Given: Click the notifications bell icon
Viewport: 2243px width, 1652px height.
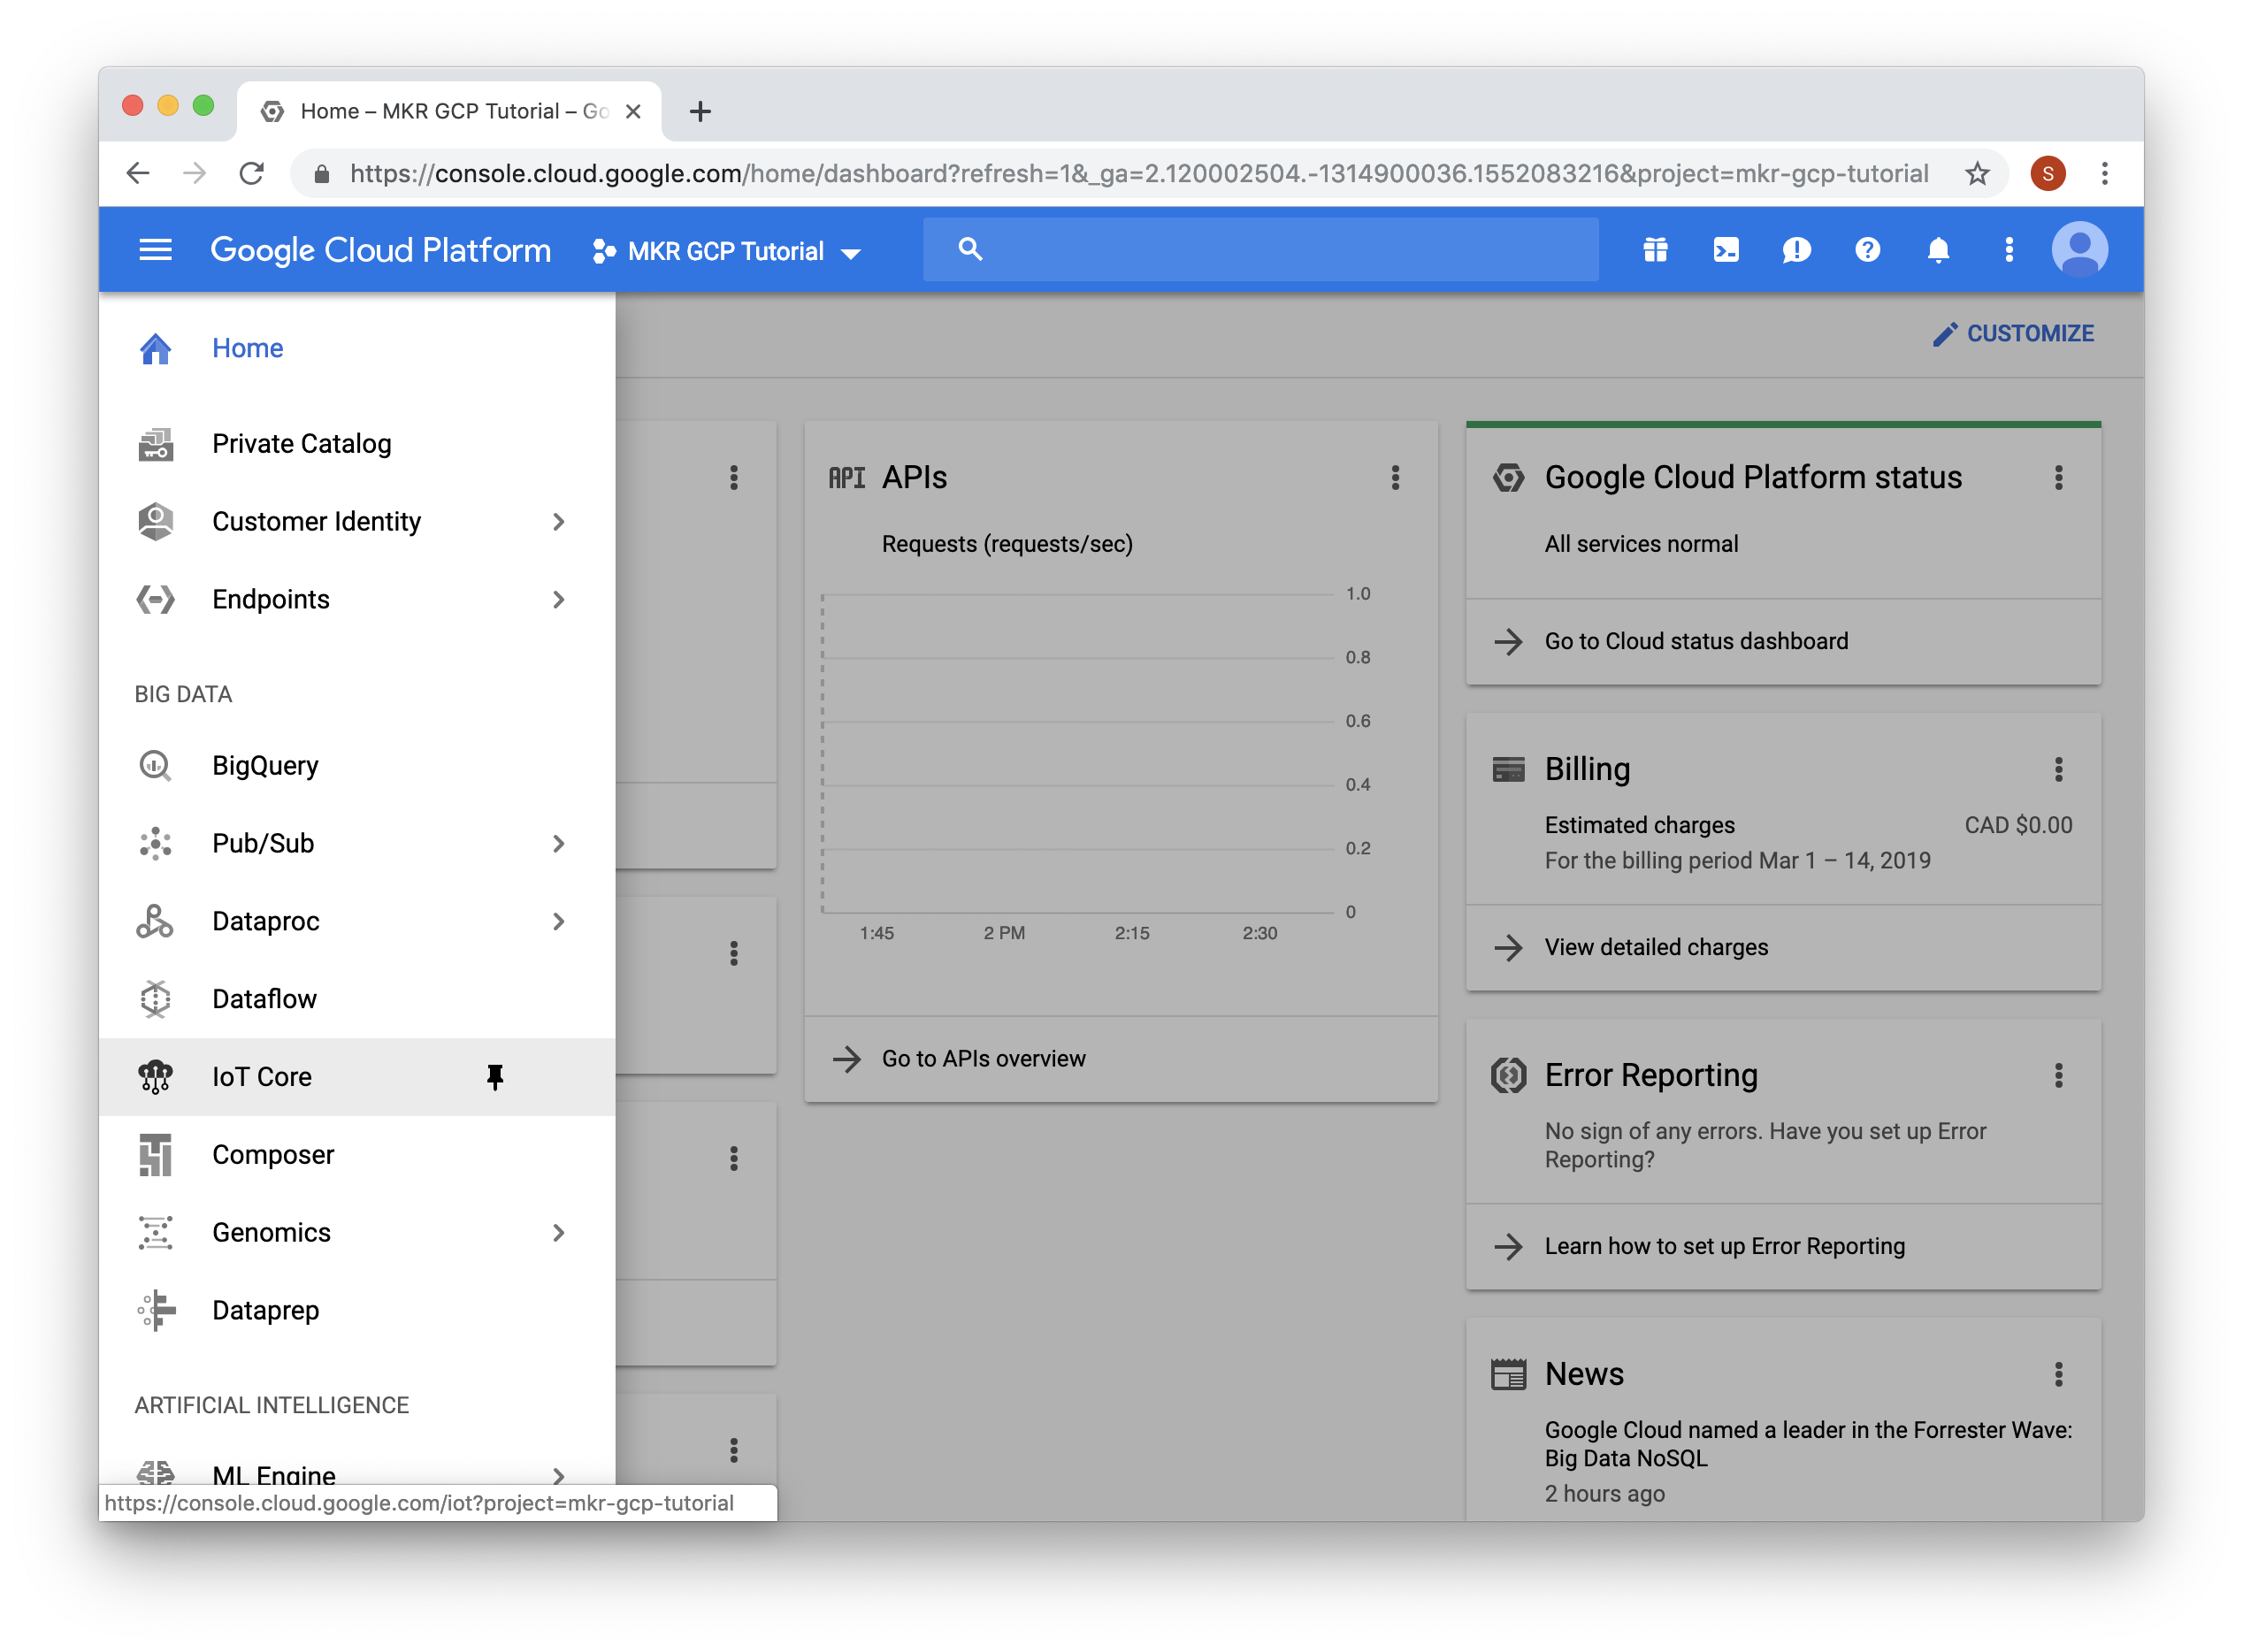Looking at the screenshot, I should tap(1937, 250).
